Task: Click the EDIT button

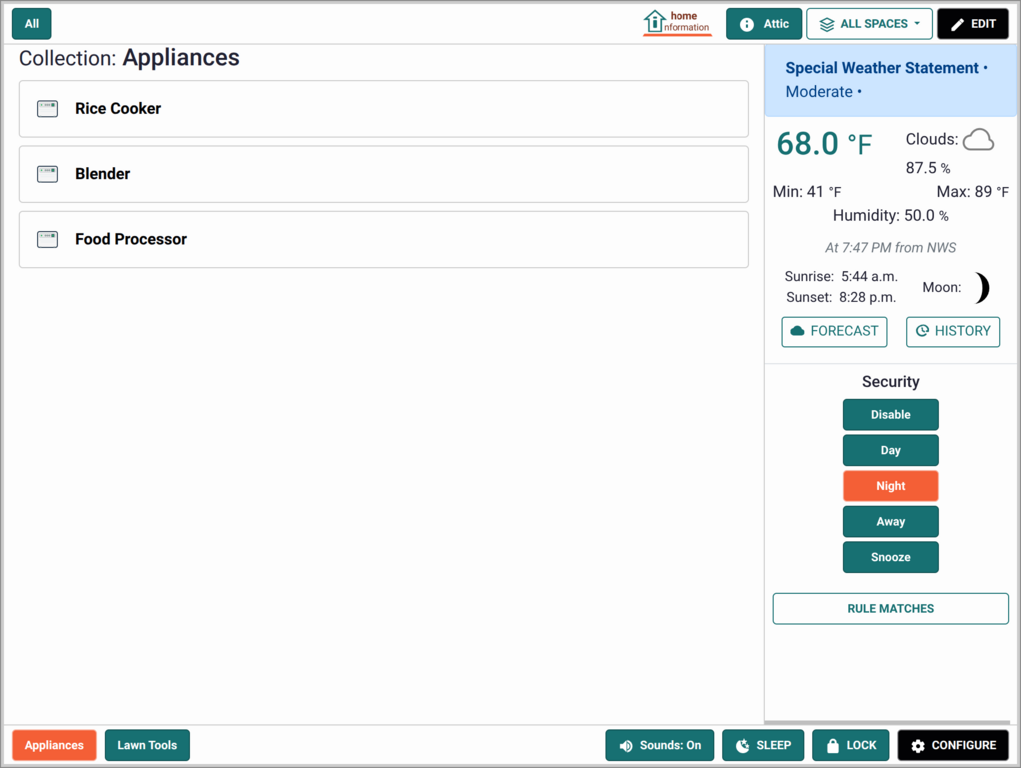Action: click(x=973, y=23)
